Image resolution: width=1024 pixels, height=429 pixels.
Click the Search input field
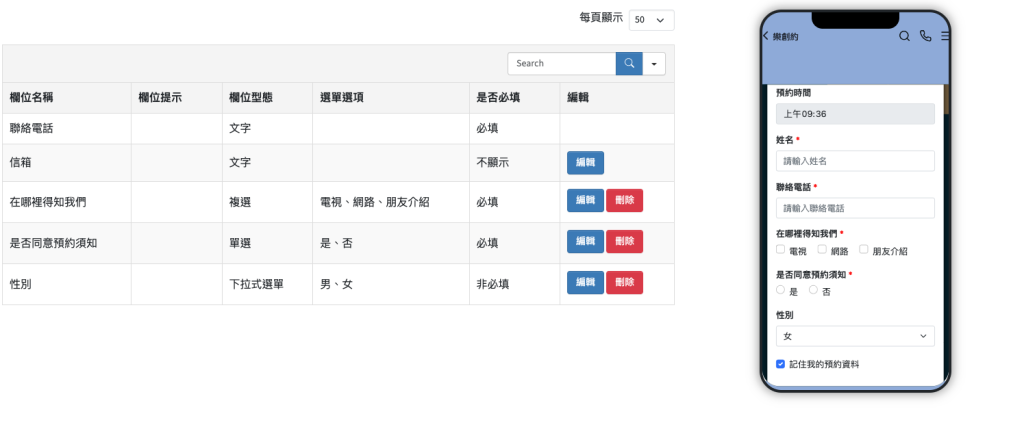pos(561,63)
